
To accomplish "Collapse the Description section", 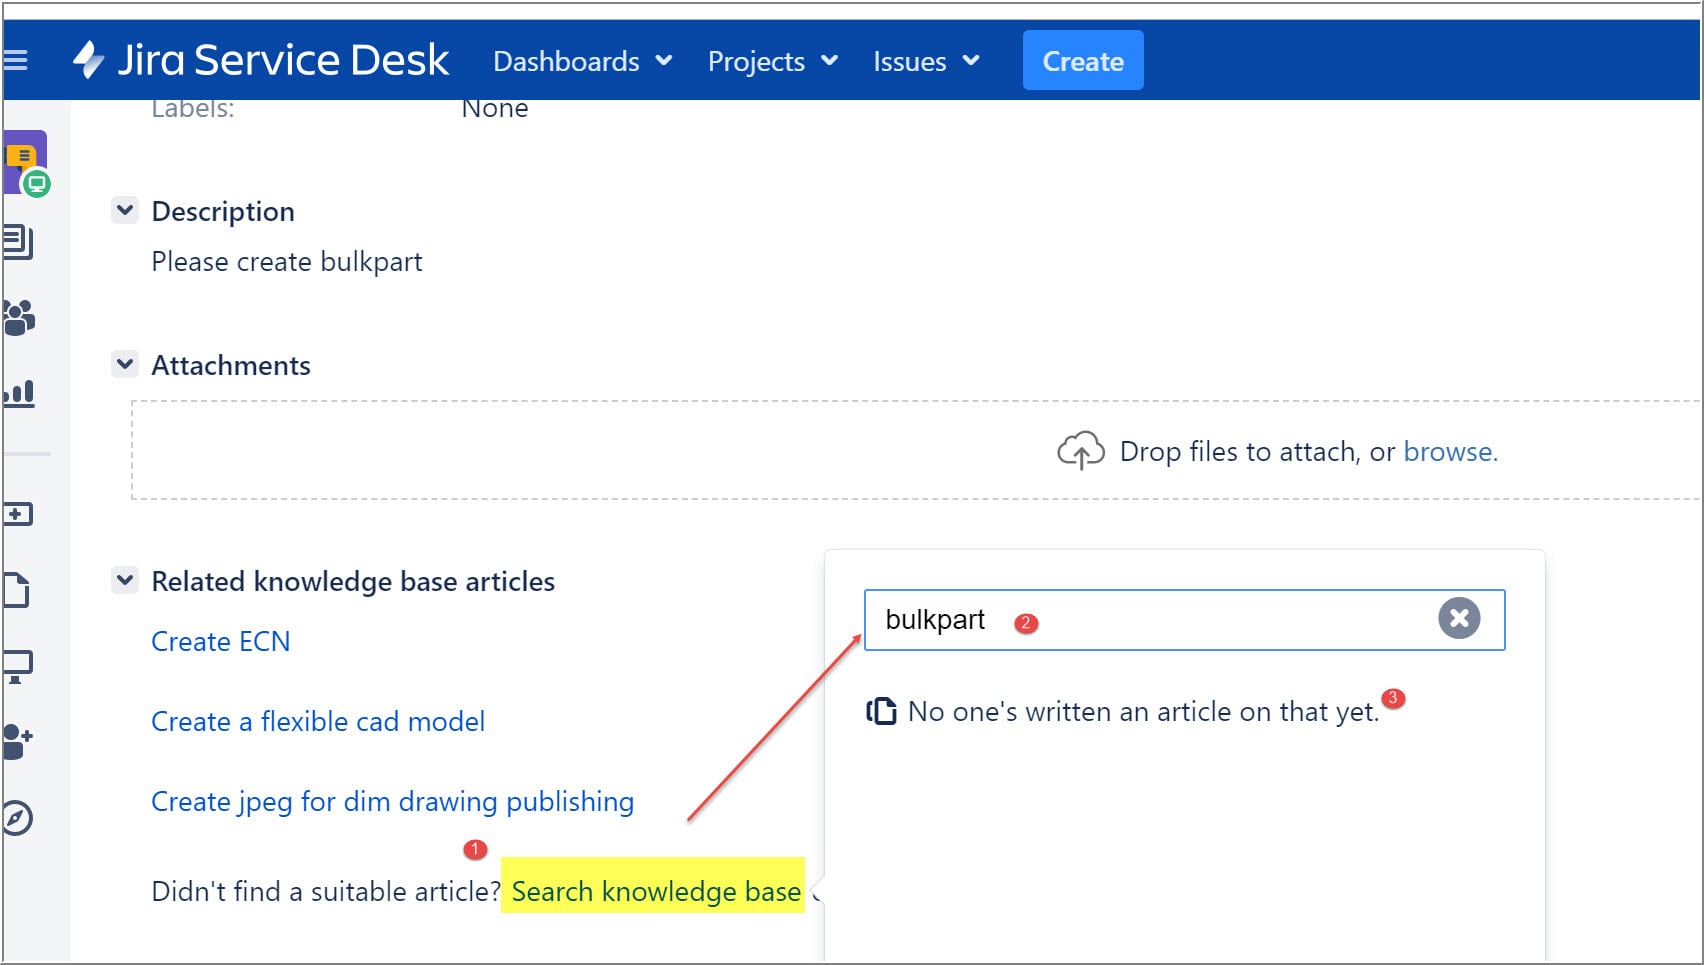I will pyautogui.click(x=125, y=210).
